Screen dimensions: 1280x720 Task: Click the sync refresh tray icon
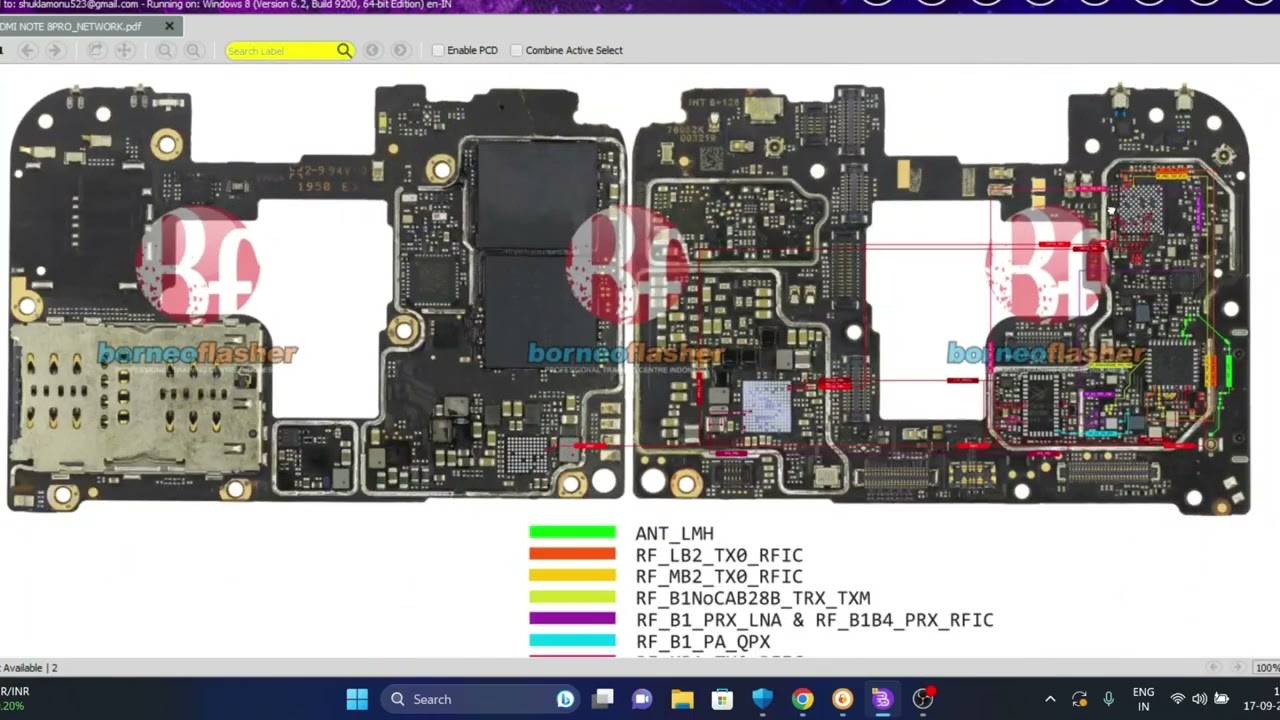tap(1079, 699)
